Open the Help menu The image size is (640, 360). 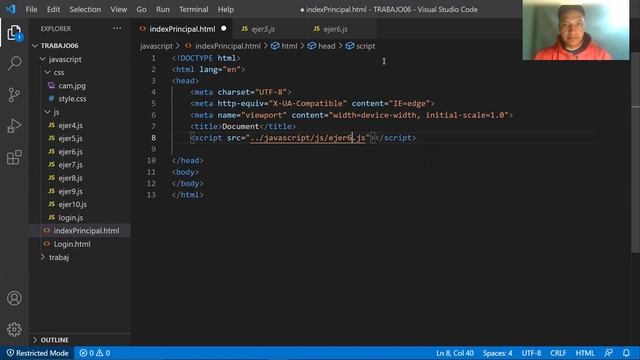(x=226, y=9)
